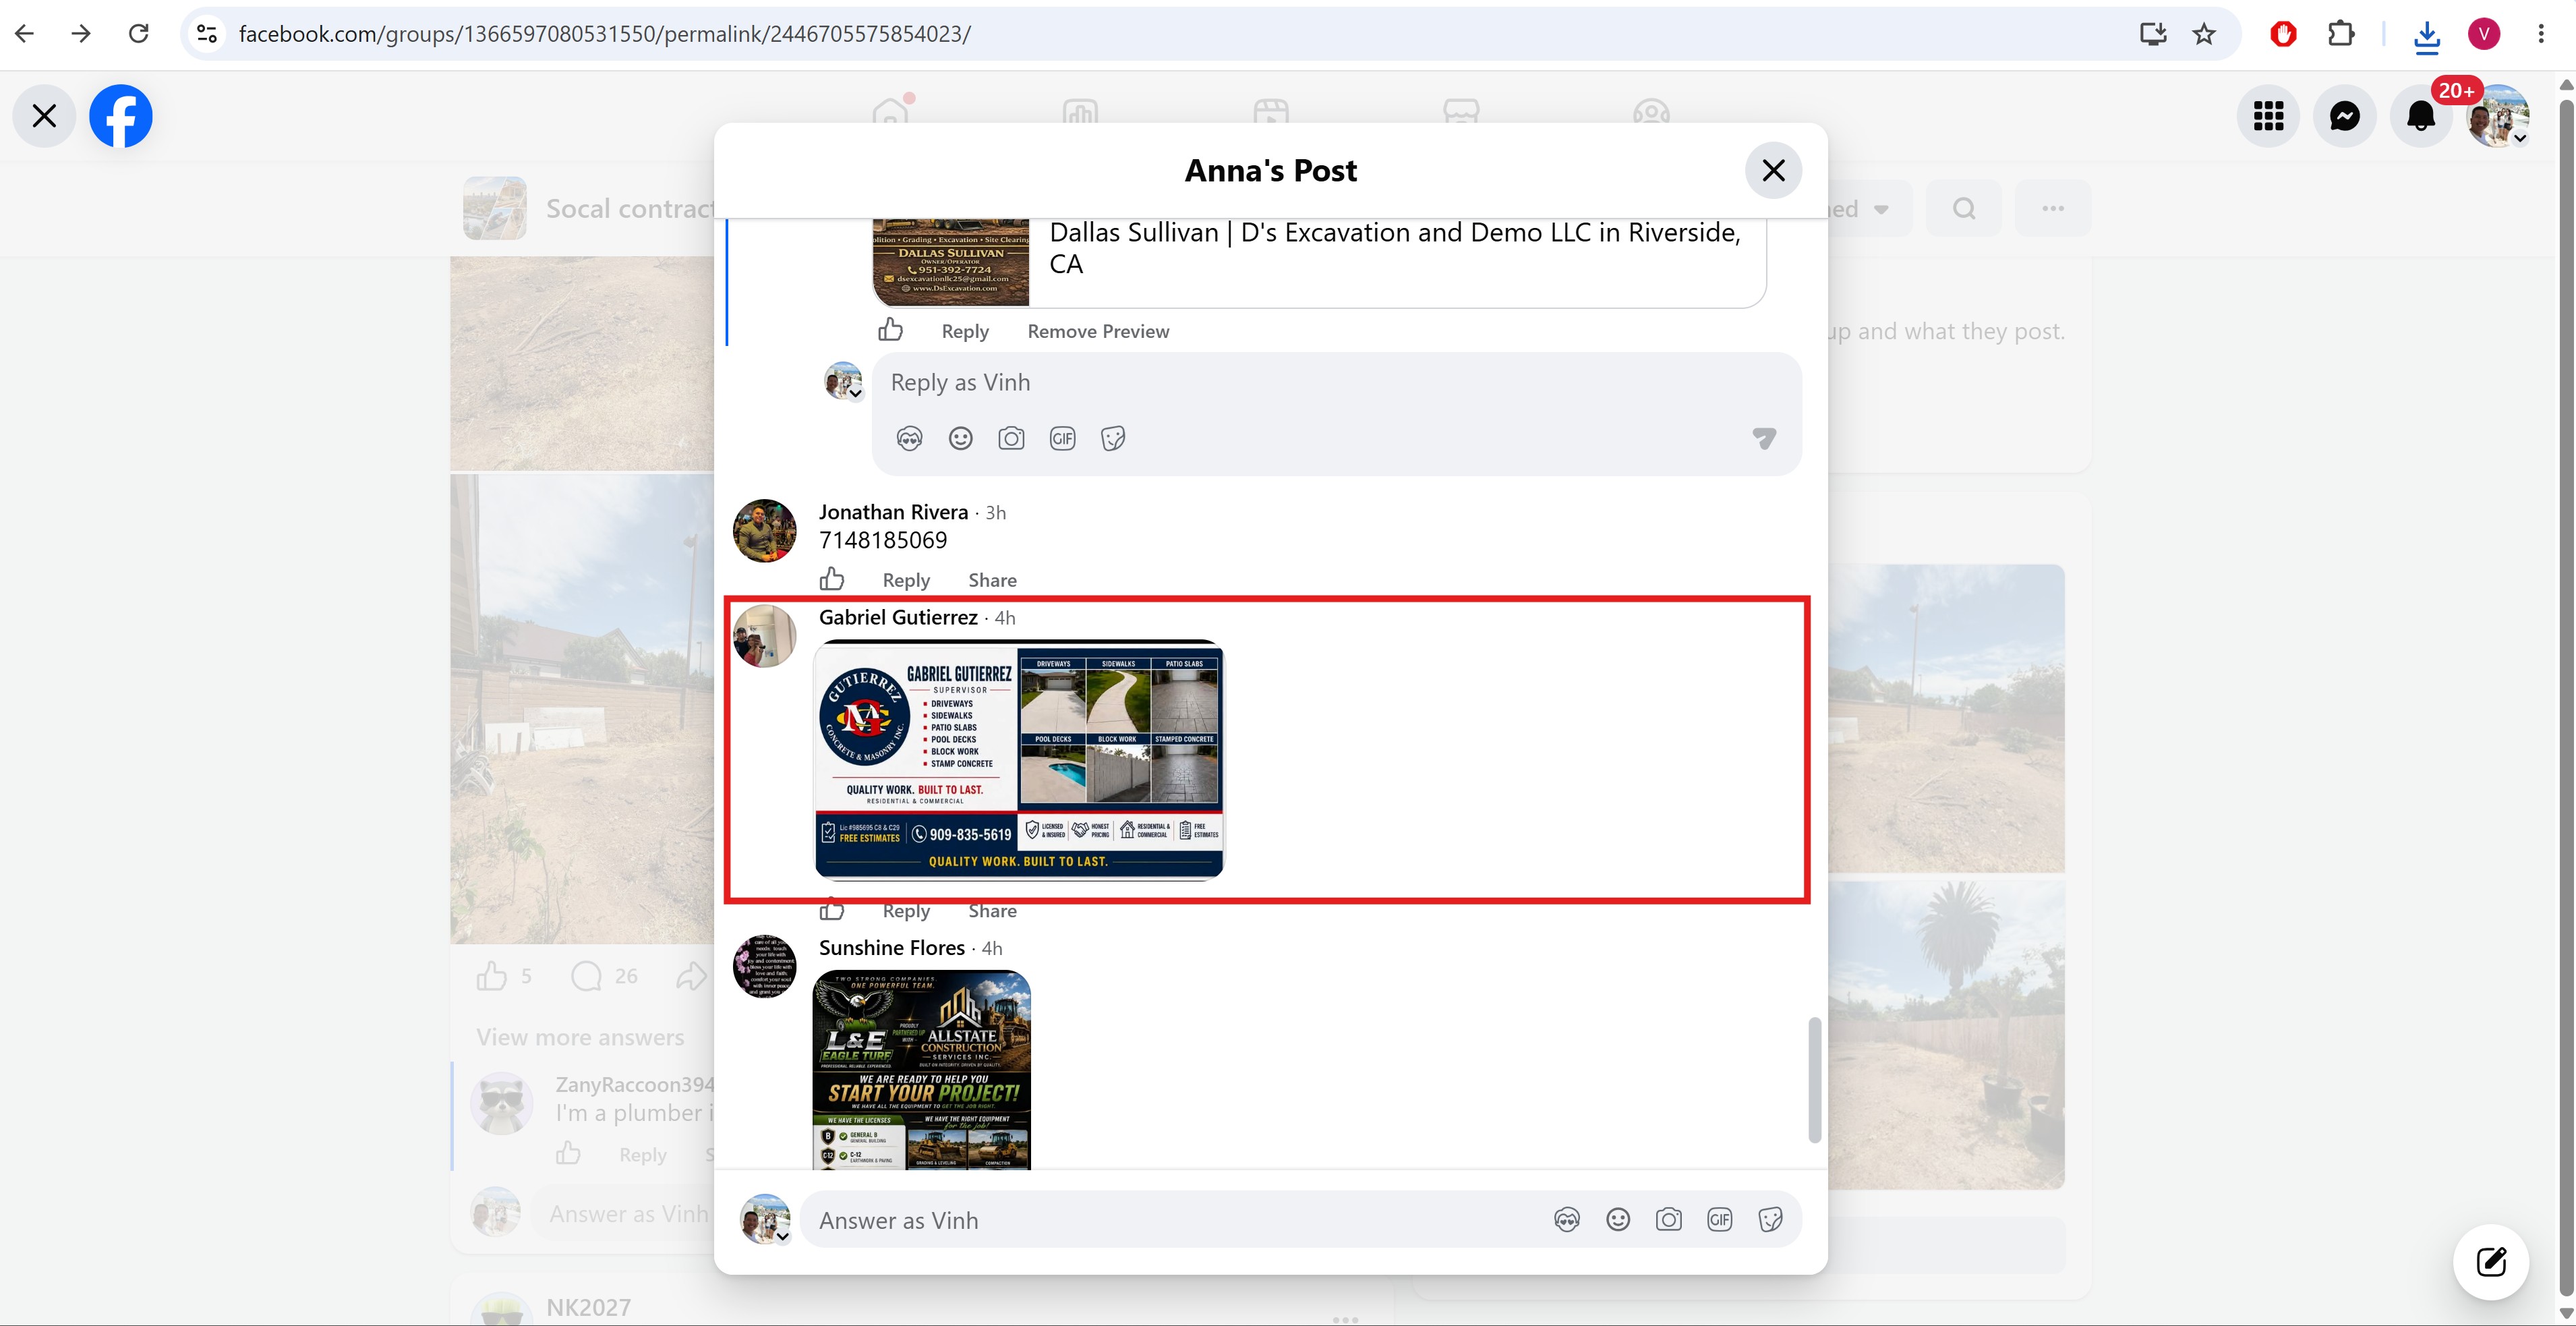Open the Facebook menu grid icon
The image size is (2576, 1326).
pos(2268,116)
